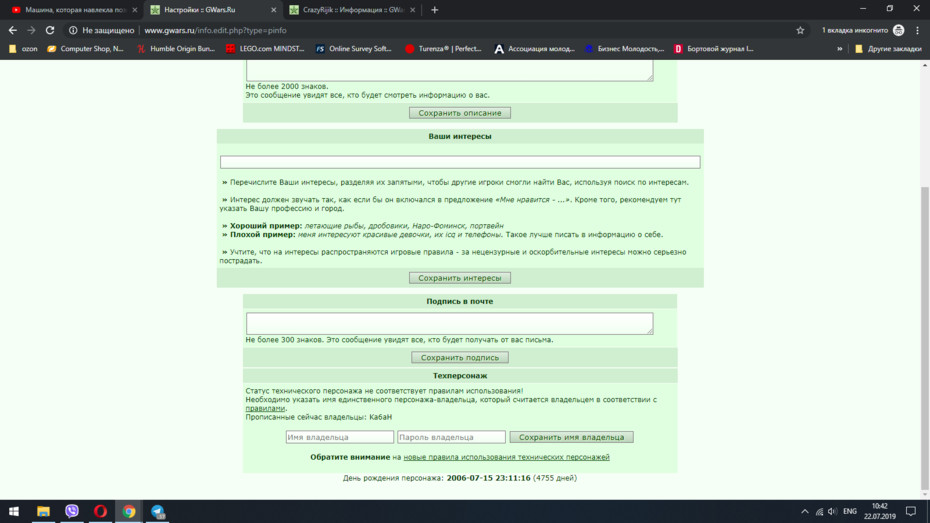Open Opera browser from taskbar
Screen dimensions: 930x523
point(100,511)
